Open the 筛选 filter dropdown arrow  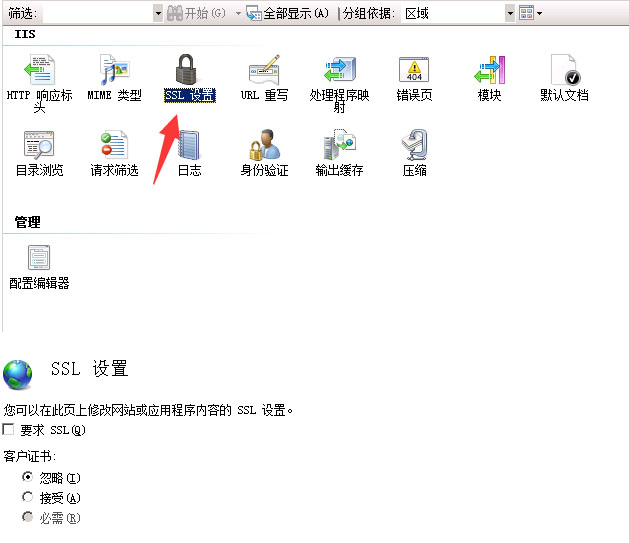(x=158, y=14)
